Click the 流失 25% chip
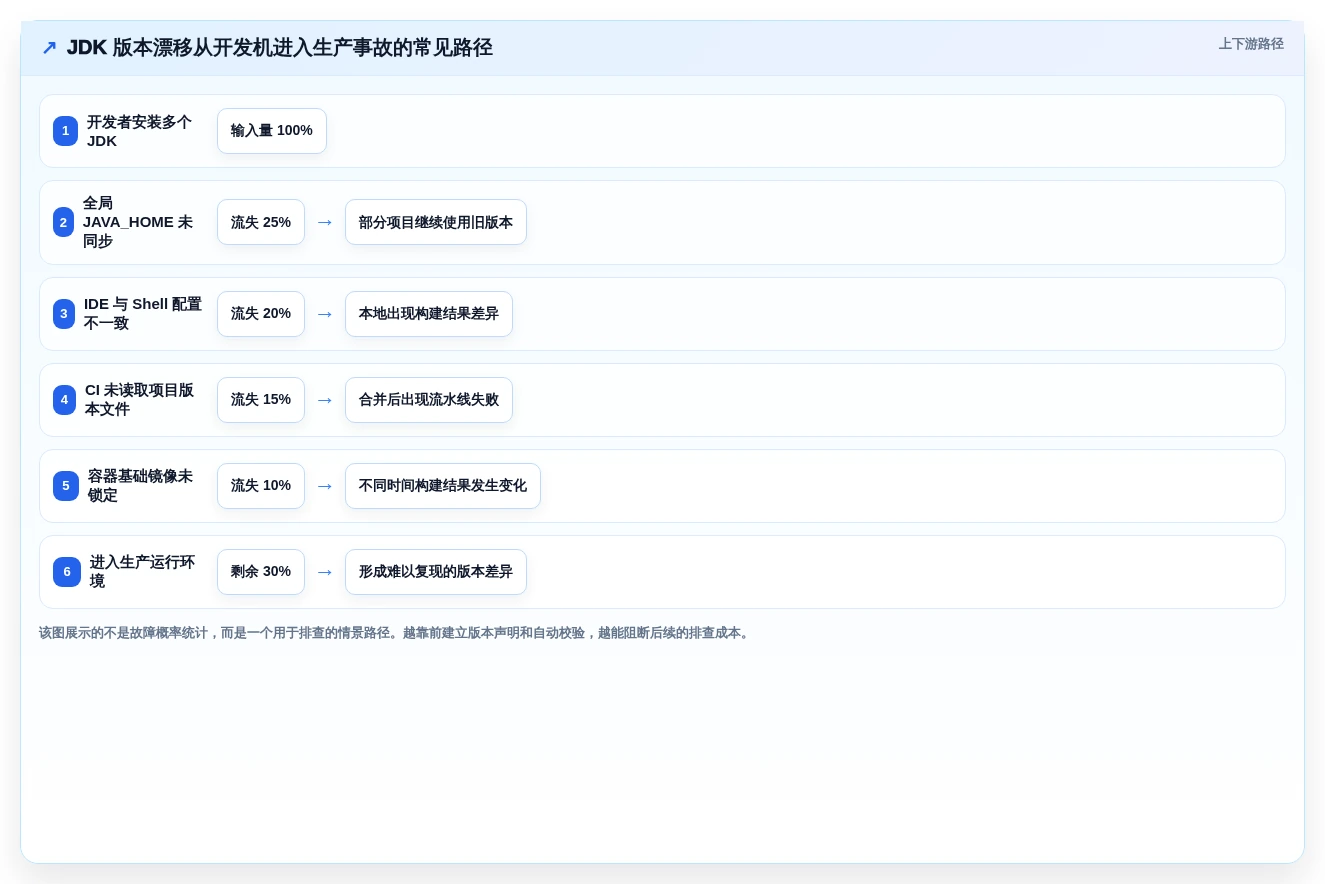Screen dimensions: 1325x884 [261, 222]
